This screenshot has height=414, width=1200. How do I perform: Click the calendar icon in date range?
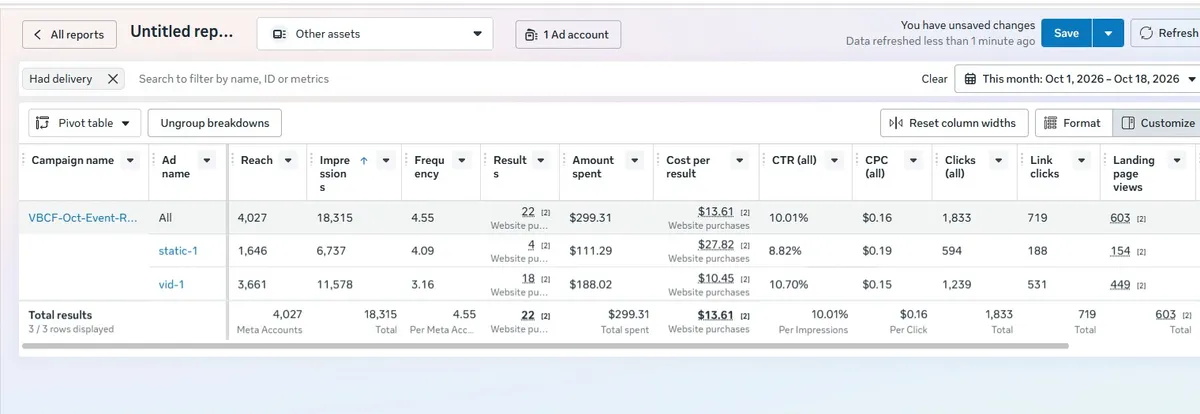pos(970,79)
